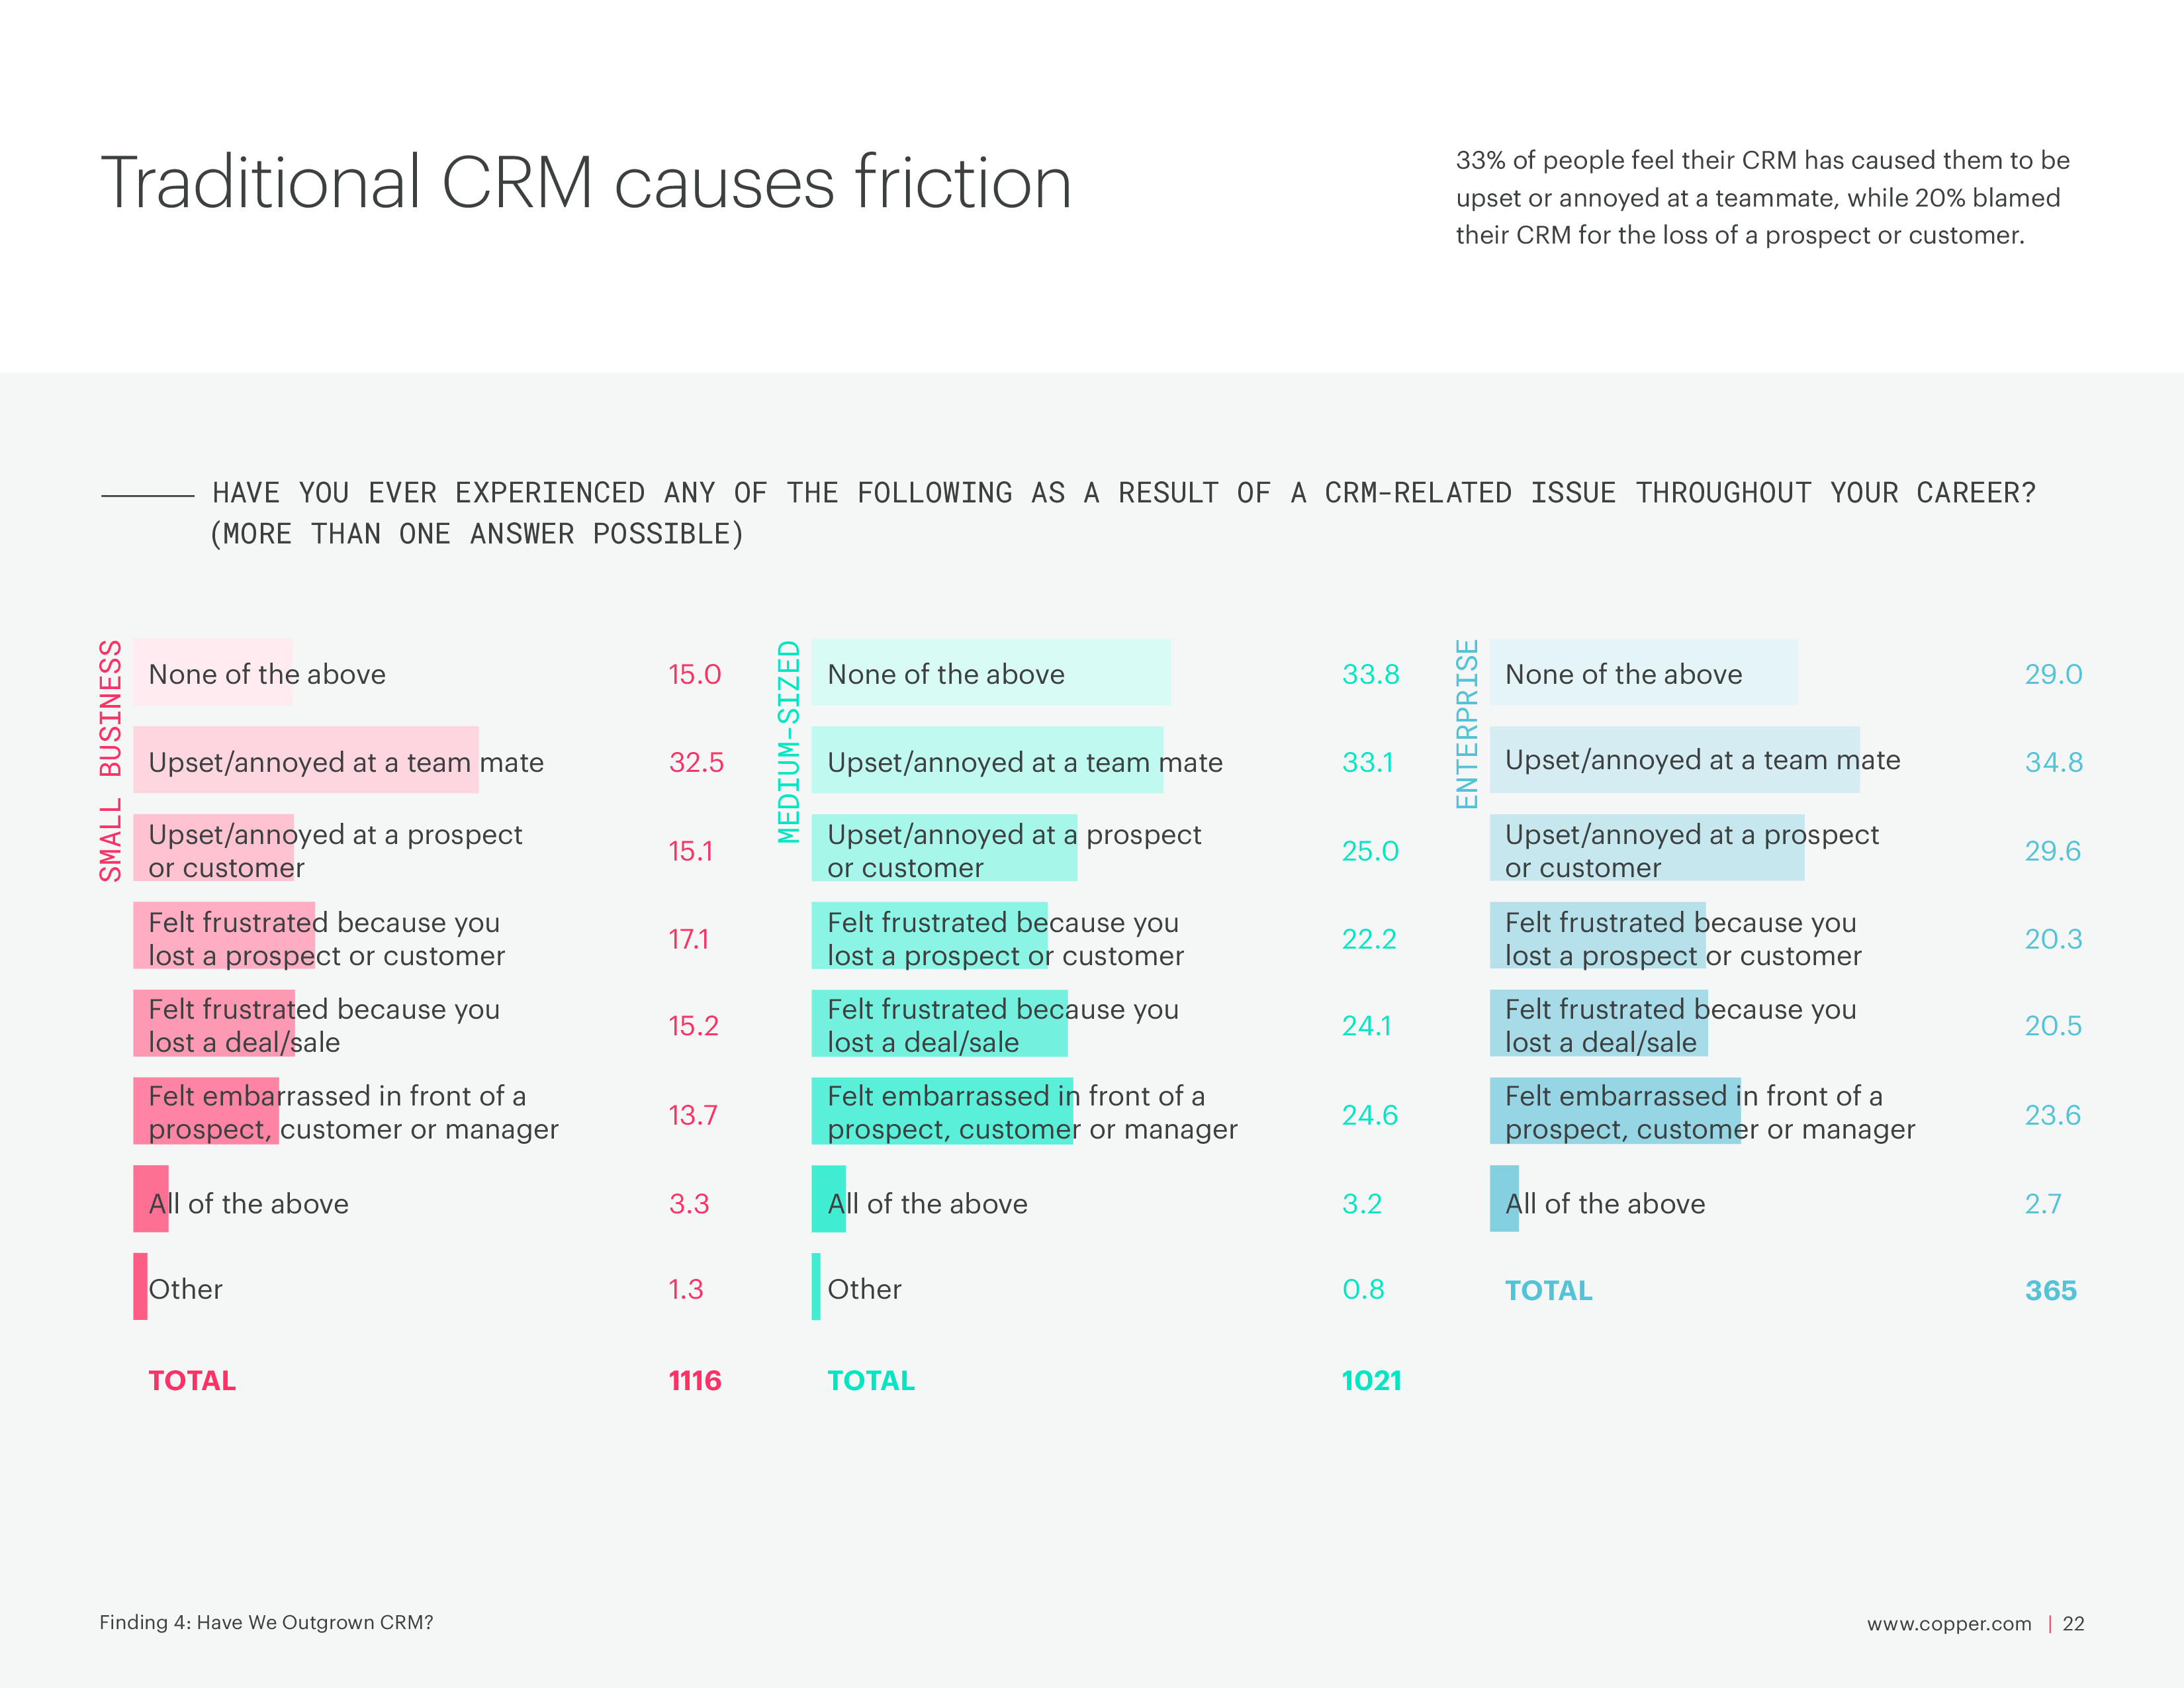2184x1688 pixels.
Task: Click the vertical MEDIUM-SIZED label
Action: [789, 741]
